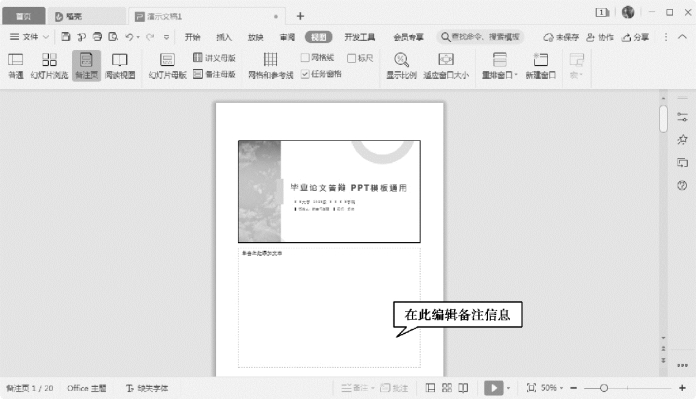Click the zoom slider handle
This screenshot has width=696, height=399.
[x=604, y=388]
